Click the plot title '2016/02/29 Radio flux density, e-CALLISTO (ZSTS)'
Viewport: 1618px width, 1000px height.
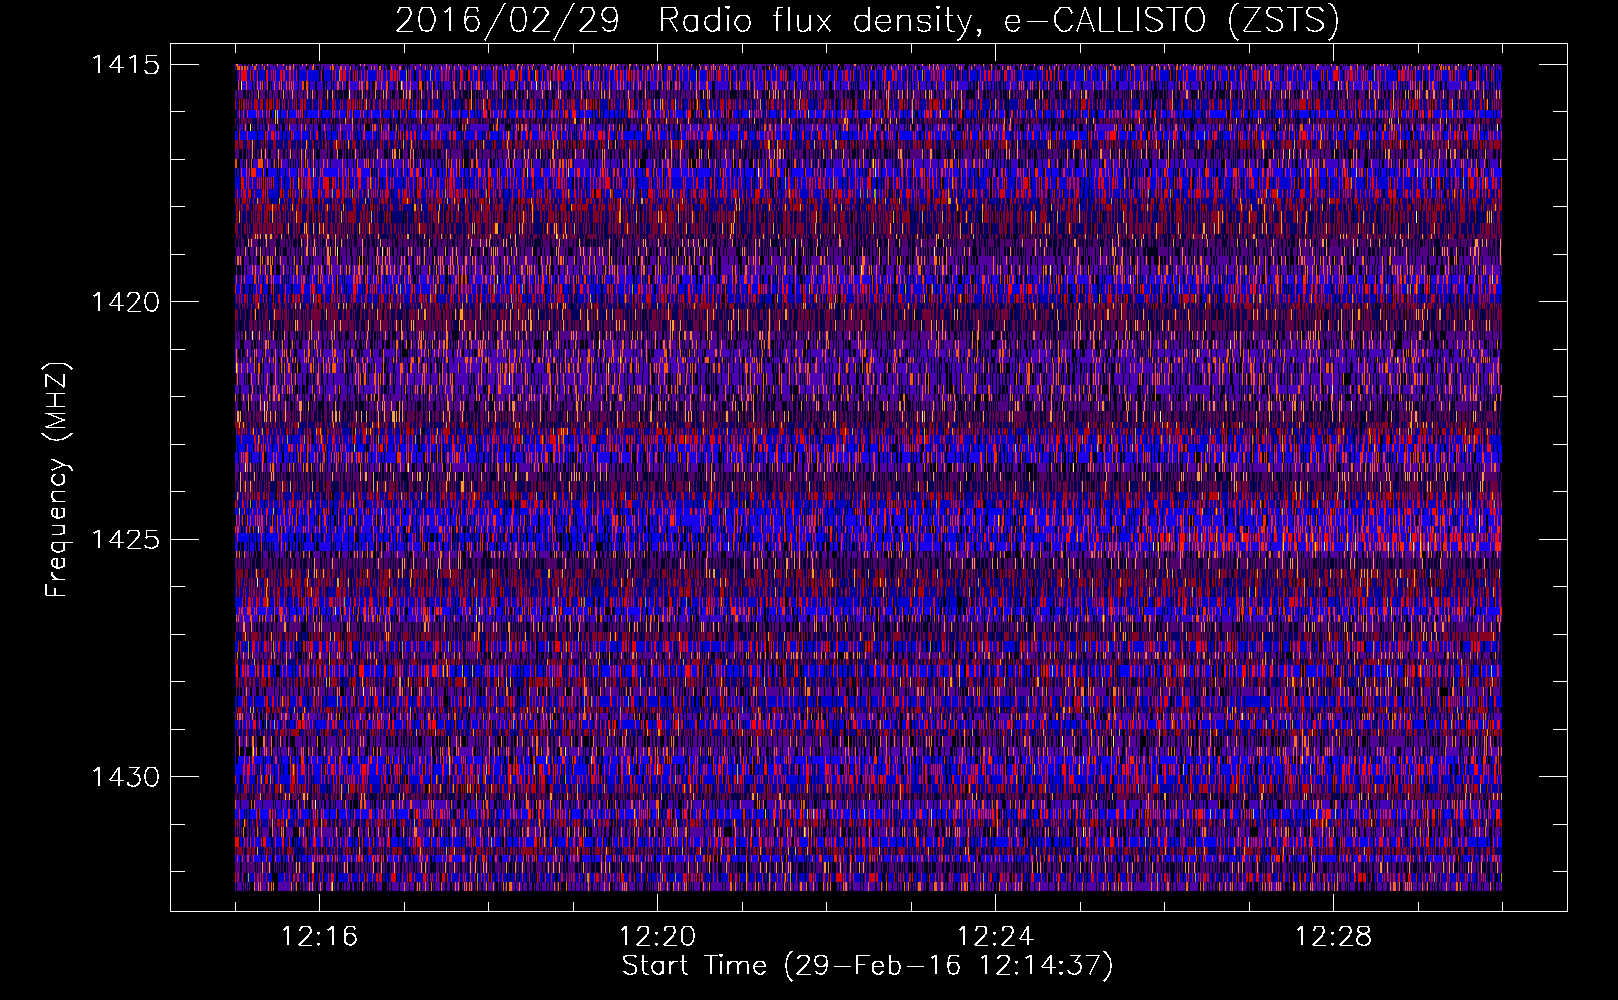tap(867, 20)
